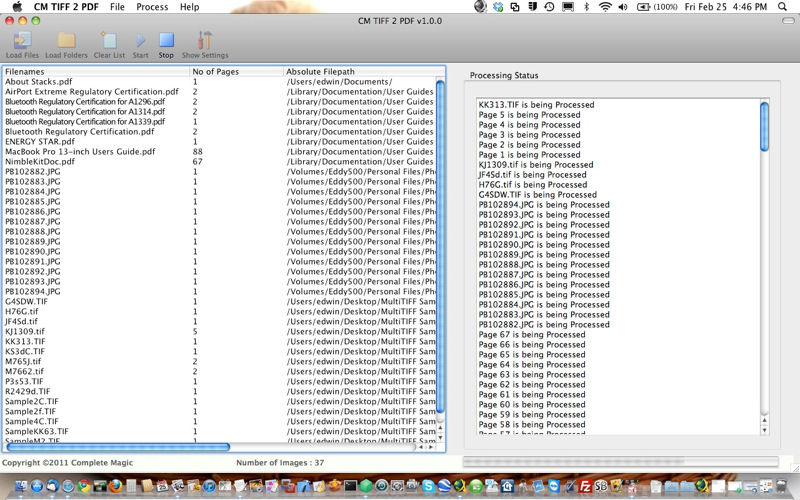Click the page count 88 cell

197,152
